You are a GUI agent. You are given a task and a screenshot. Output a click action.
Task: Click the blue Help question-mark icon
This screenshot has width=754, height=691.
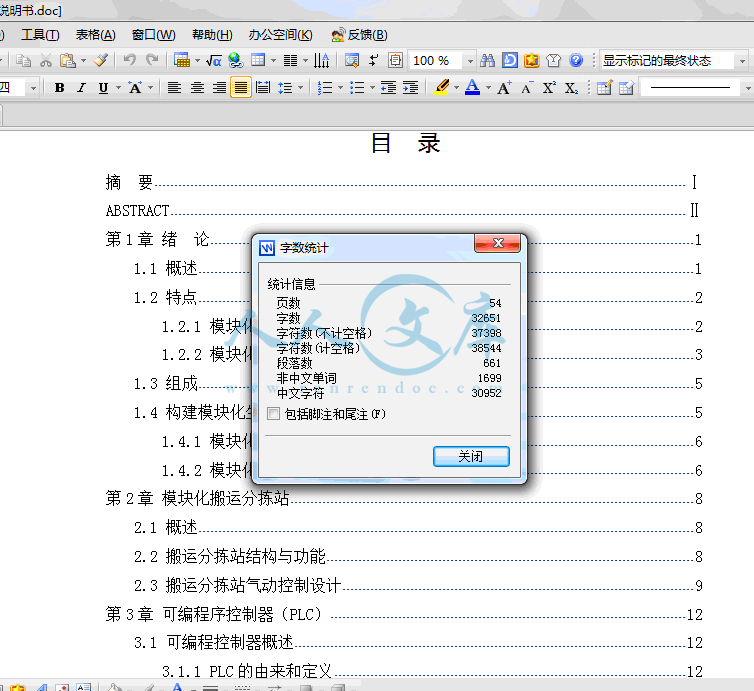pyautogui.click(x=576, y=61)
